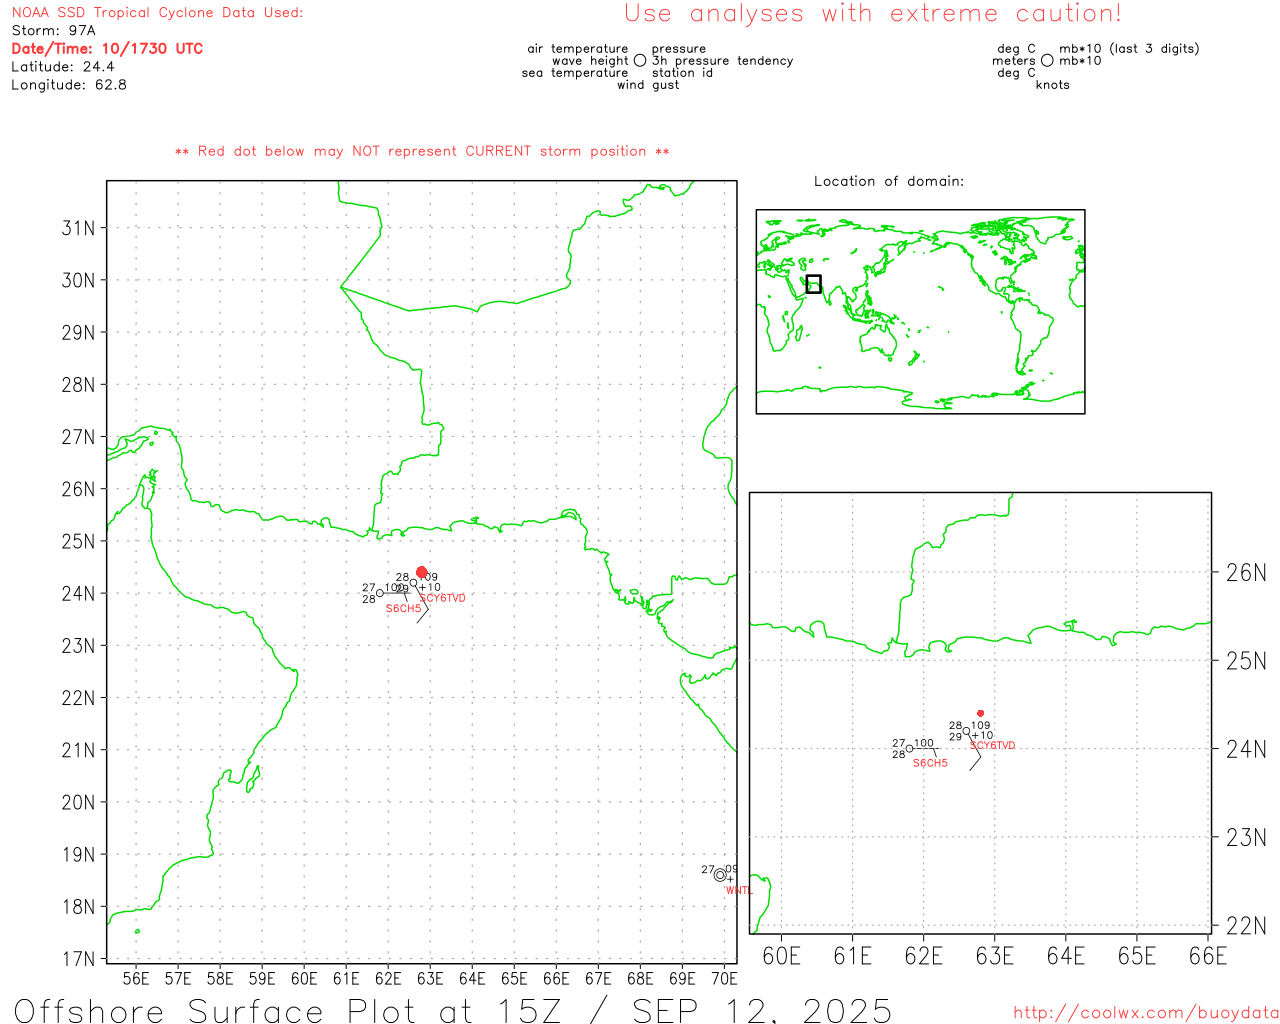1280x1024 pixels.
Task: Click the red storm dot on the main map
Action: pyautogui.click(x=421, y=572)
